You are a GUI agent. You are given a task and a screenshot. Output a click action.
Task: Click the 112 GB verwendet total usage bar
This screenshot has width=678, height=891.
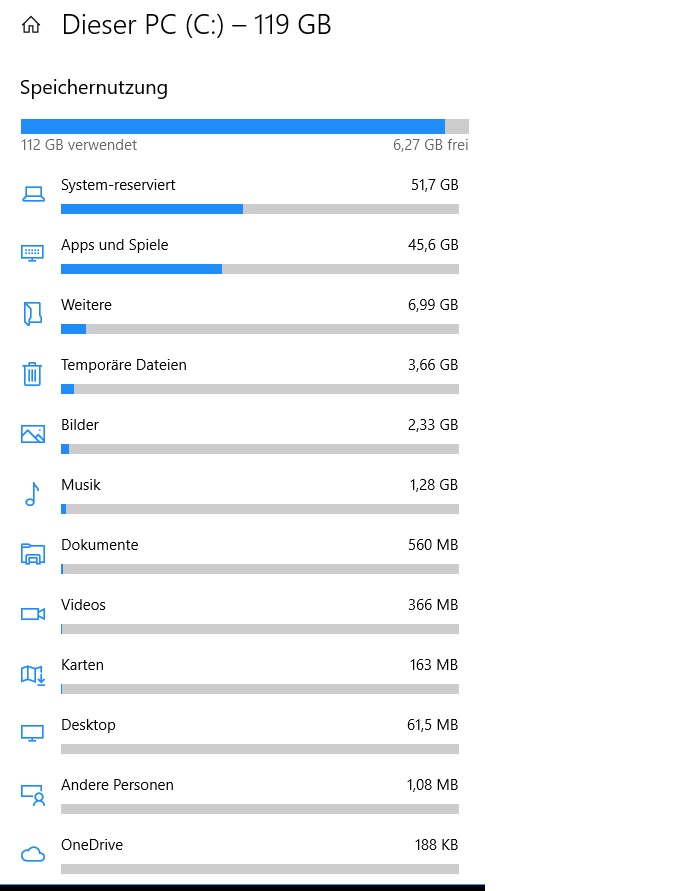pyautogui.click(x=245, y=126)
